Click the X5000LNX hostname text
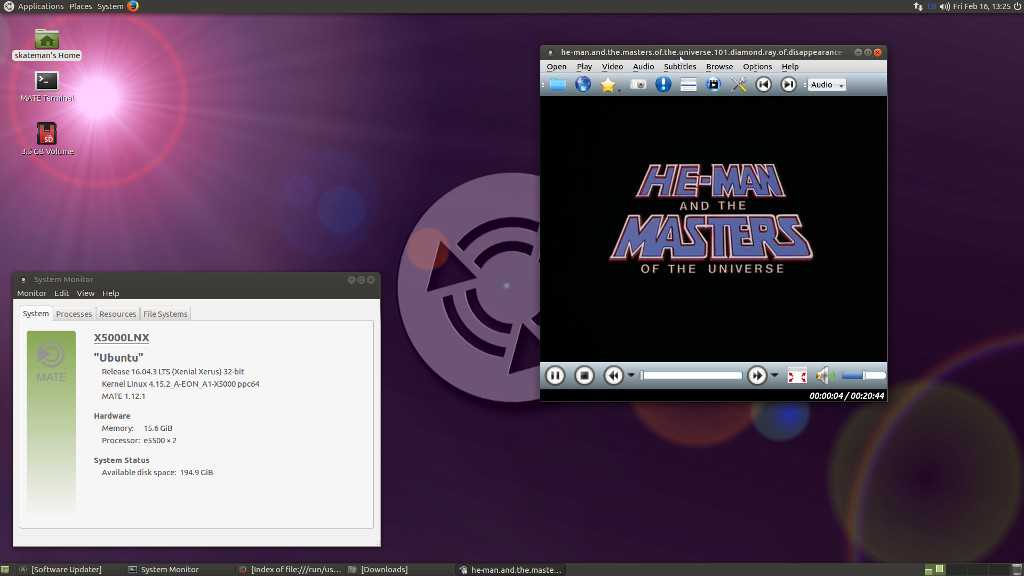1024x576 pixels. (x=121, y=338)
